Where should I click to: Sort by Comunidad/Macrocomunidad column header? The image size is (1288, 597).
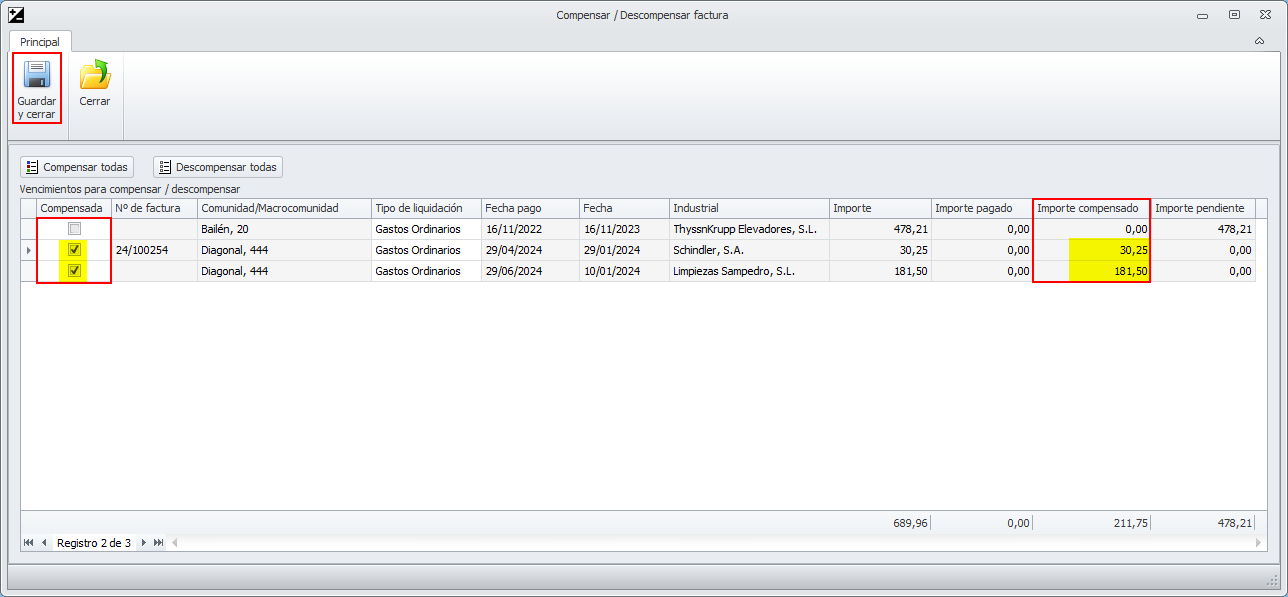(284, 208)
